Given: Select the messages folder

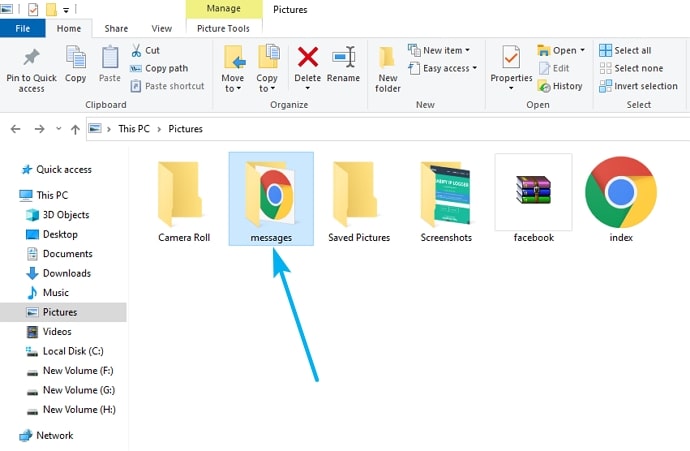Looking at the screenshot, I should (x=271, y=199).
